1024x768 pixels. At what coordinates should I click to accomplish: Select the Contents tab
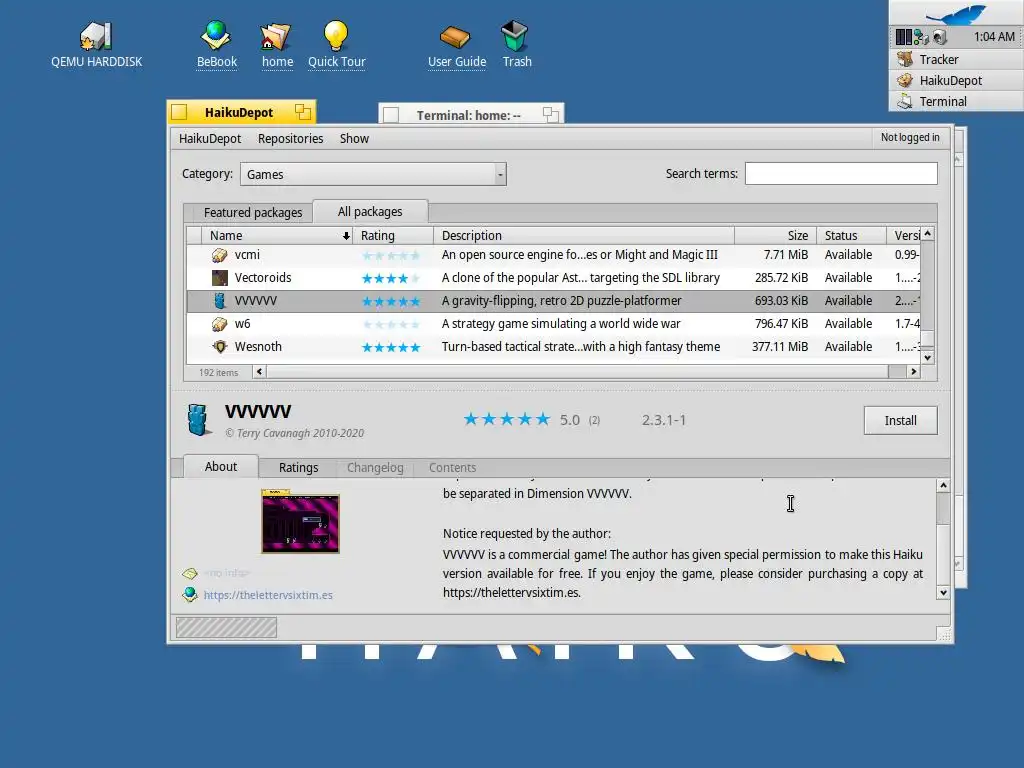click(x=452, y=468)
